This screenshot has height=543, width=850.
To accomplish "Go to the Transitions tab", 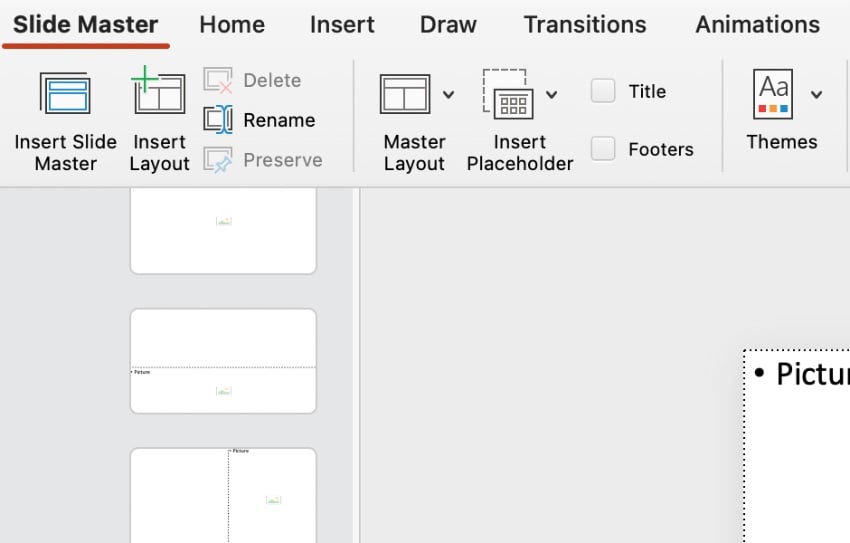I will point(585,25).
